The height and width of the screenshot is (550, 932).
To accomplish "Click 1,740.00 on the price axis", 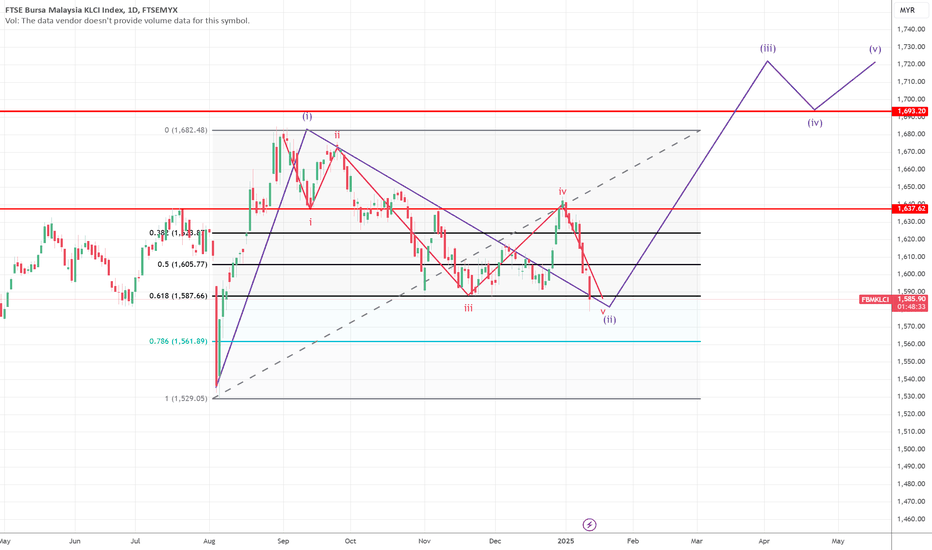I will point(911,29).
